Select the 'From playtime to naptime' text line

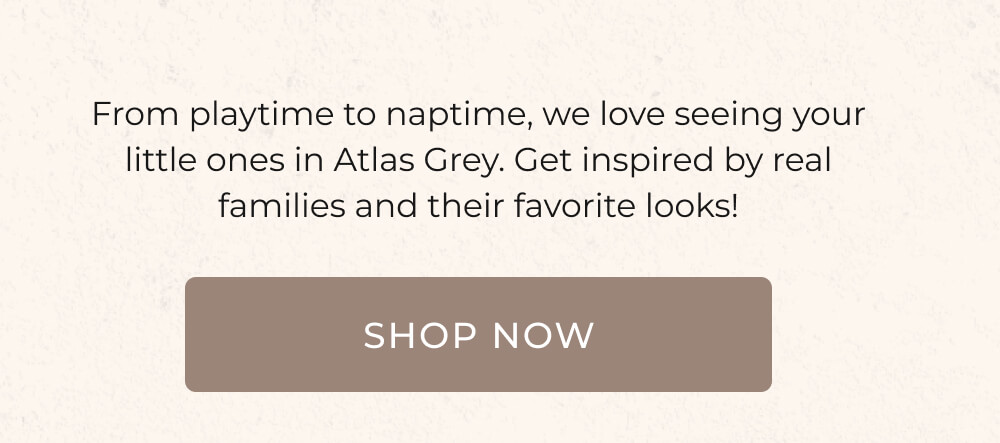(x=478, y=115)
